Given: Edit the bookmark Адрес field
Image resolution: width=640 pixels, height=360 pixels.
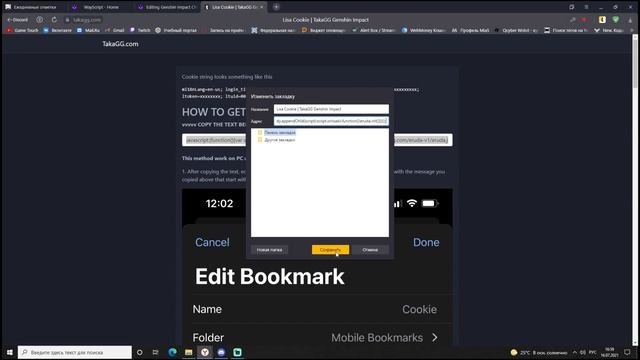Looking at the screenshot, I should tap(331, 121).
